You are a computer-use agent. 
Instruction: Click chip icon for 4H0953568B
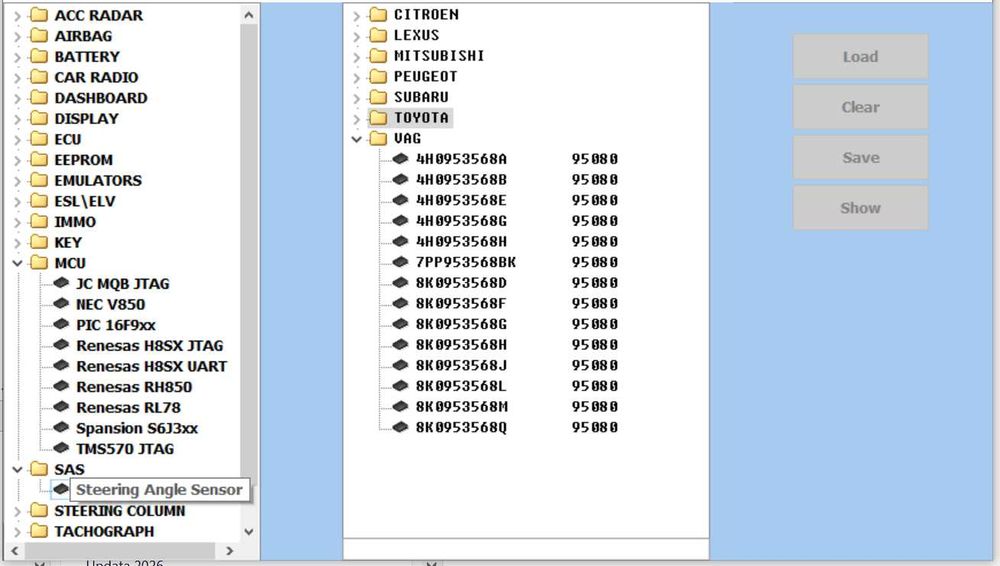pyautogui.click(x=400, y=179)
